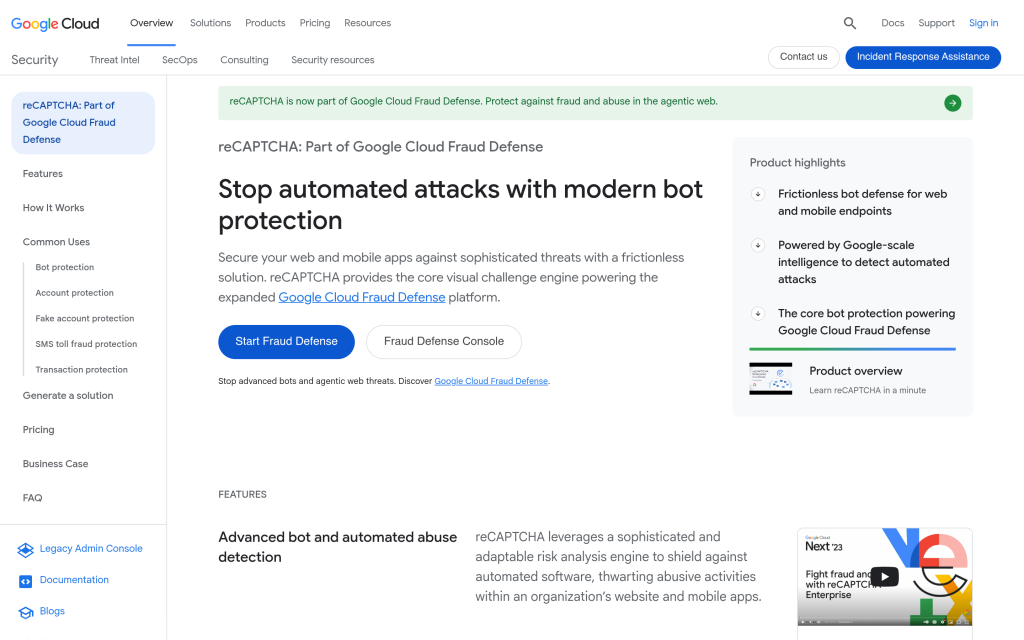Click the banner text about Fraud Defense
1024x640 pixels.
point(473,101)
